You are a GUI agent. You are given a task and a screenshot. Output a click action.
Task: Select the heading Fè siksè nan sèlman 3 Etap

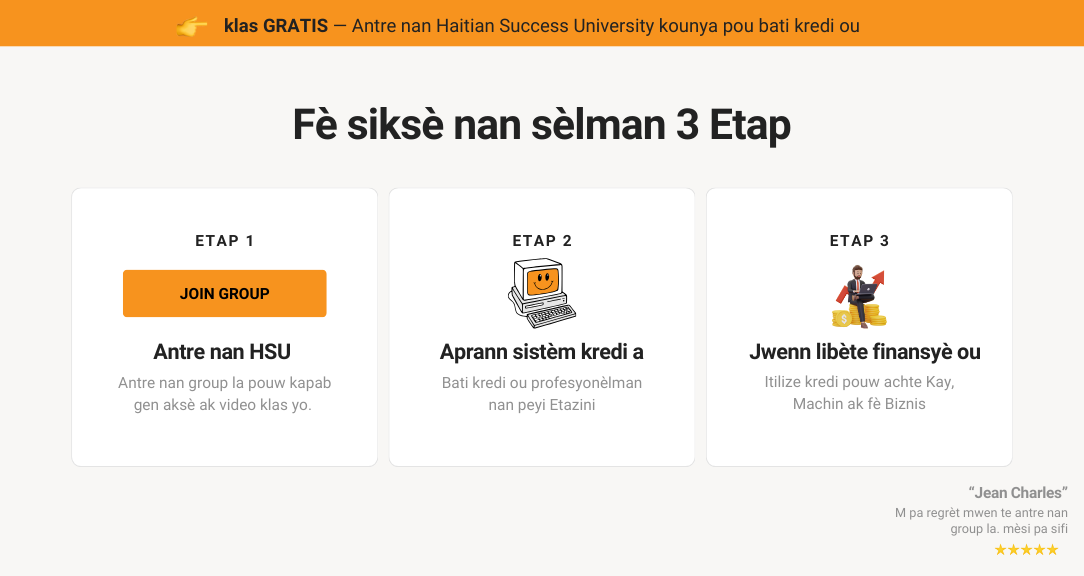[541, 124]
